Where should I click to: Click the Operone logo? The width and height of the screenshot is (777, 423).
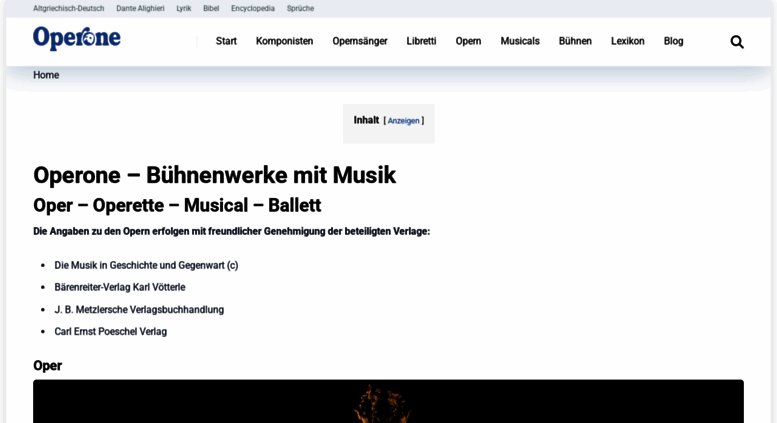pyautogui.click(x=77, y=38)
